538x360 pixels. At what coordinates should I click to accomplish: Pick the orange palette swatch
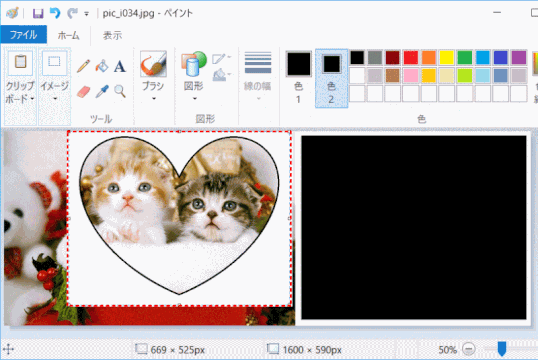(x=429, y=57)
